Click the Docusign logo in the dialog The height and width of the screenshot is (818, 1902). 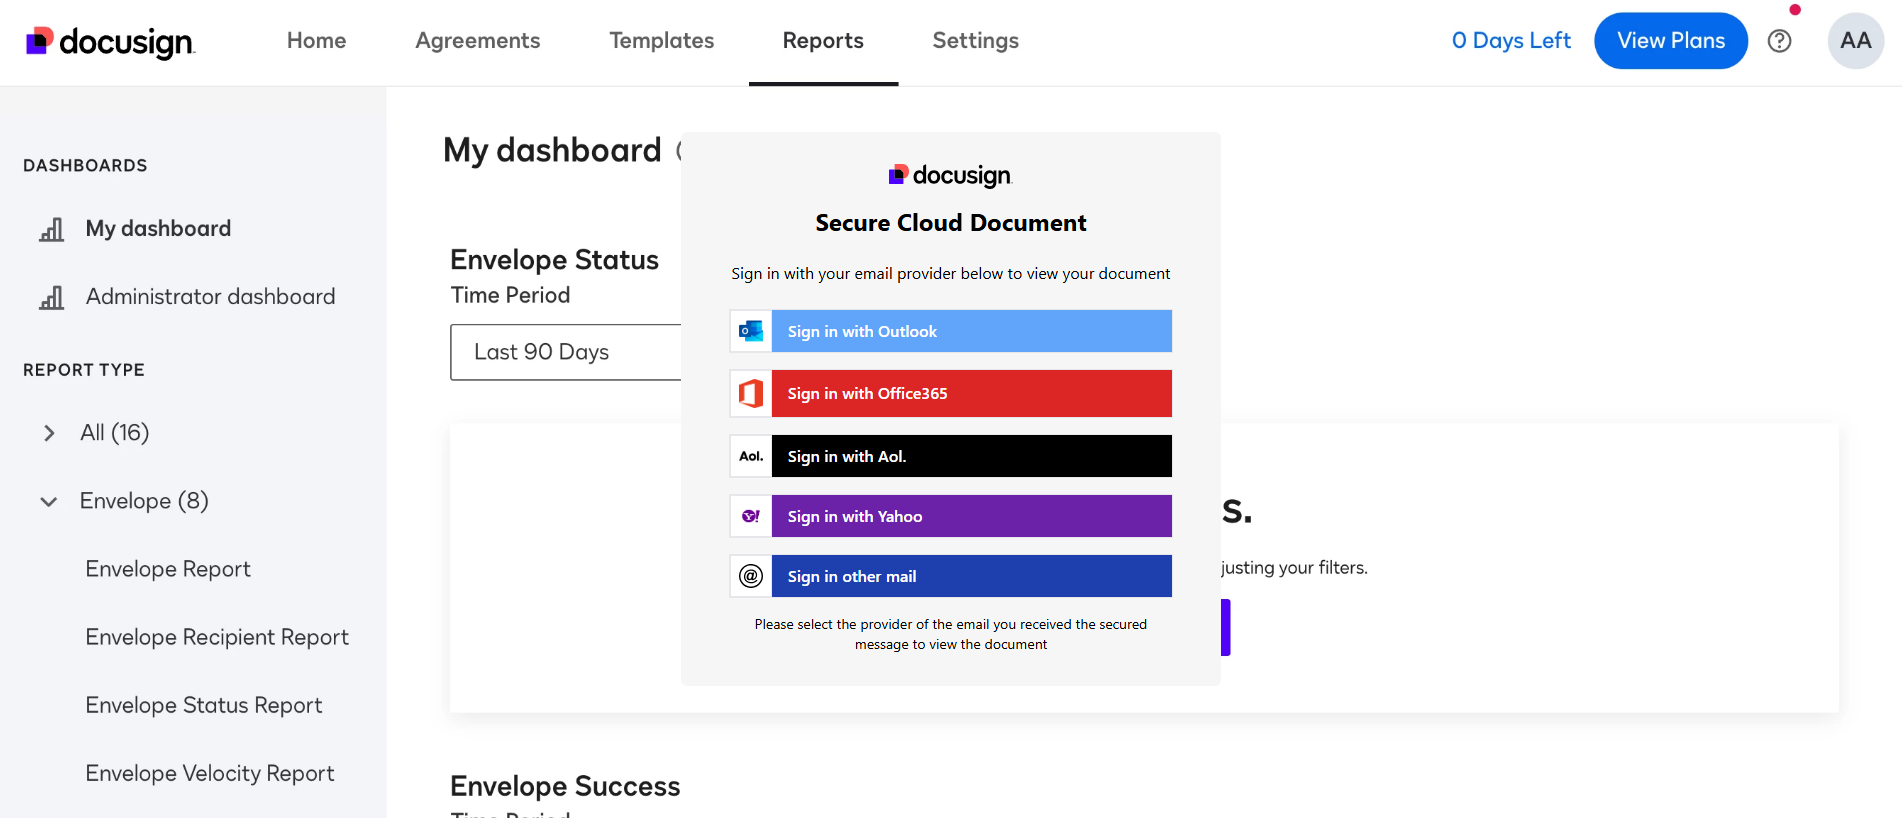[x=950, y=176]
